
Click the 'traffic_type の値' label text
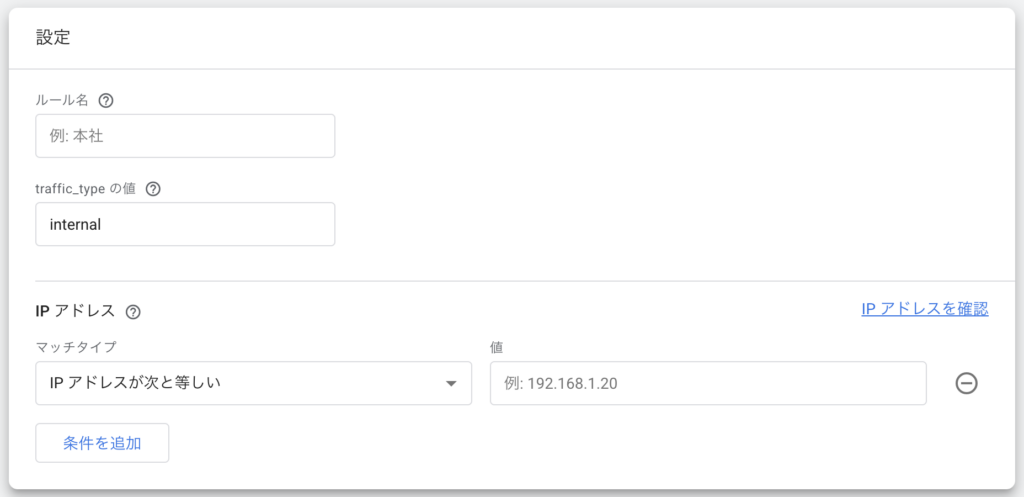(x=88, y=189)
